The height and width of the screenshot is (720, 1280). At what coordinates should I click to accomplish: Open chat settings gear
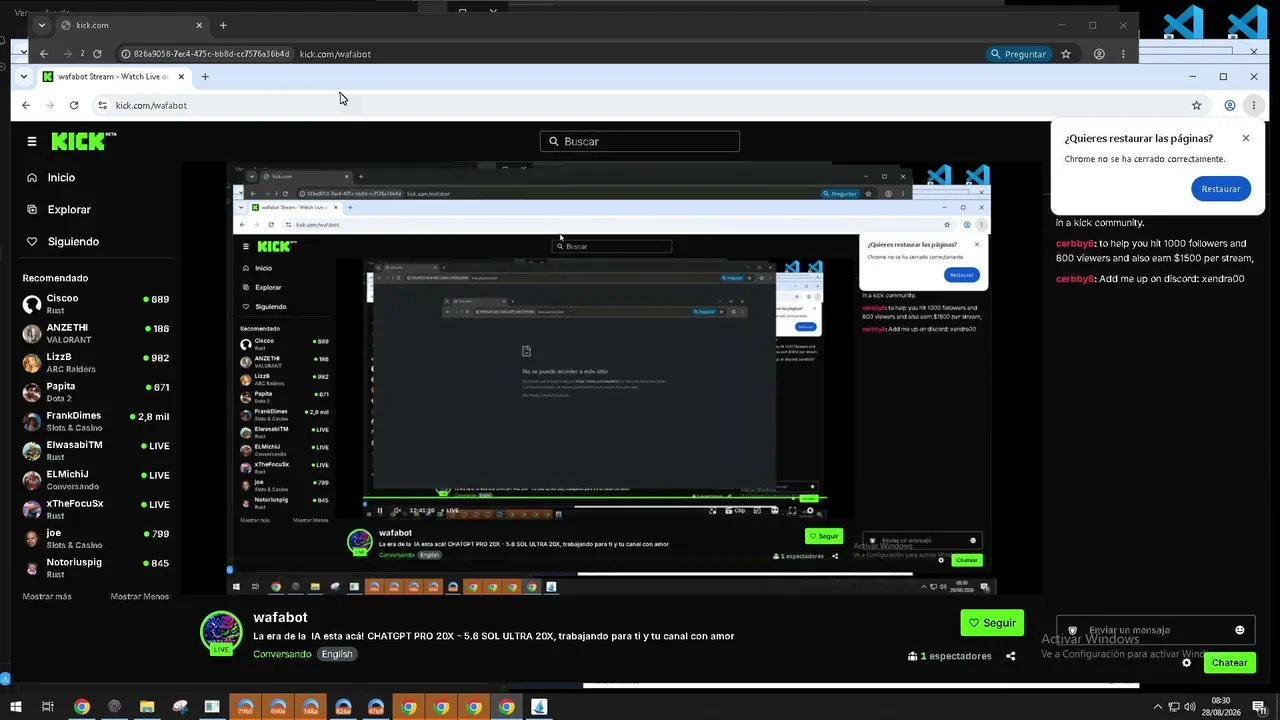(1187, 663)
